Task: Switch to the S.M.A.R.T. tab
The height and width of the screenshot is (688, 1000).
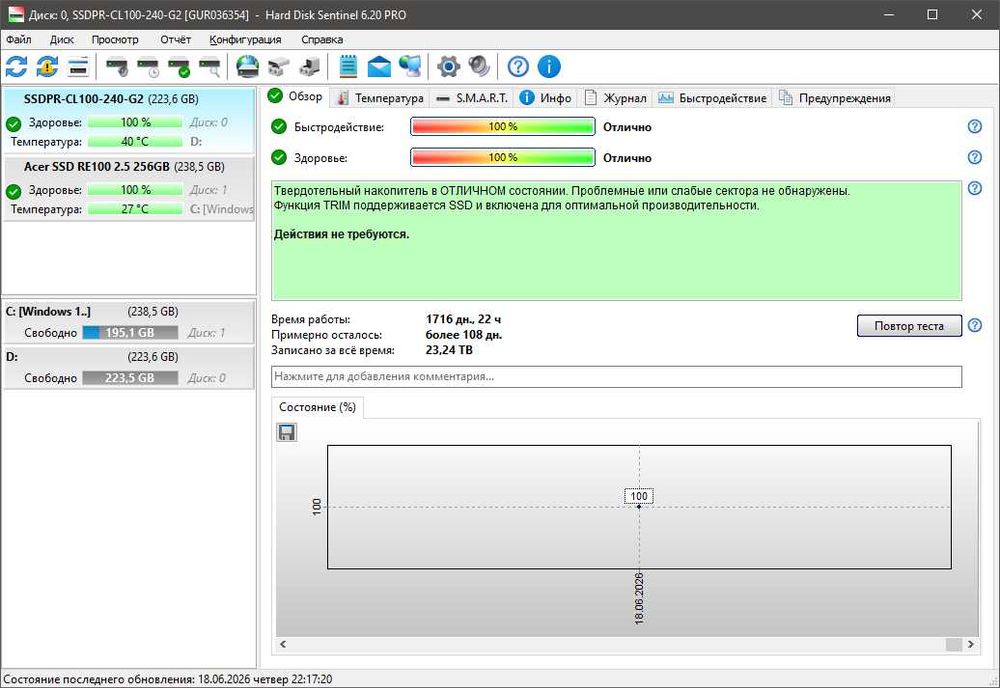Action: (x=473, y=98)
